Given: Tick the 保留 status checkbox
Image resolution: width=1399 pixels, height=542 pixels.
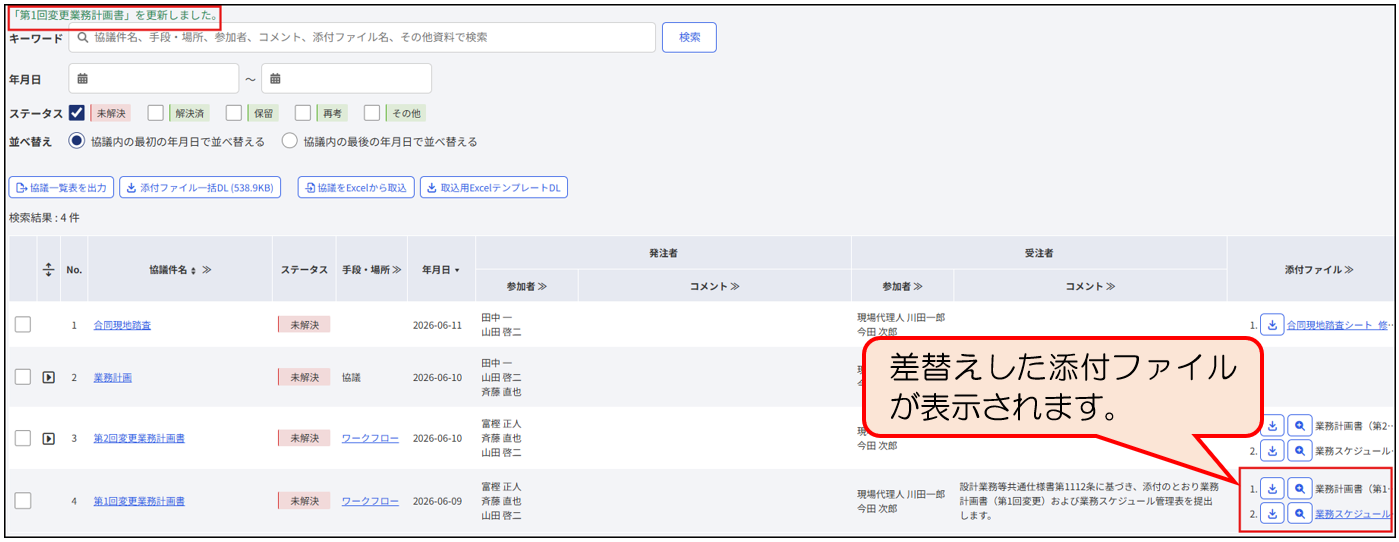Looking at the screenshot, I should [x=234, y=113].
